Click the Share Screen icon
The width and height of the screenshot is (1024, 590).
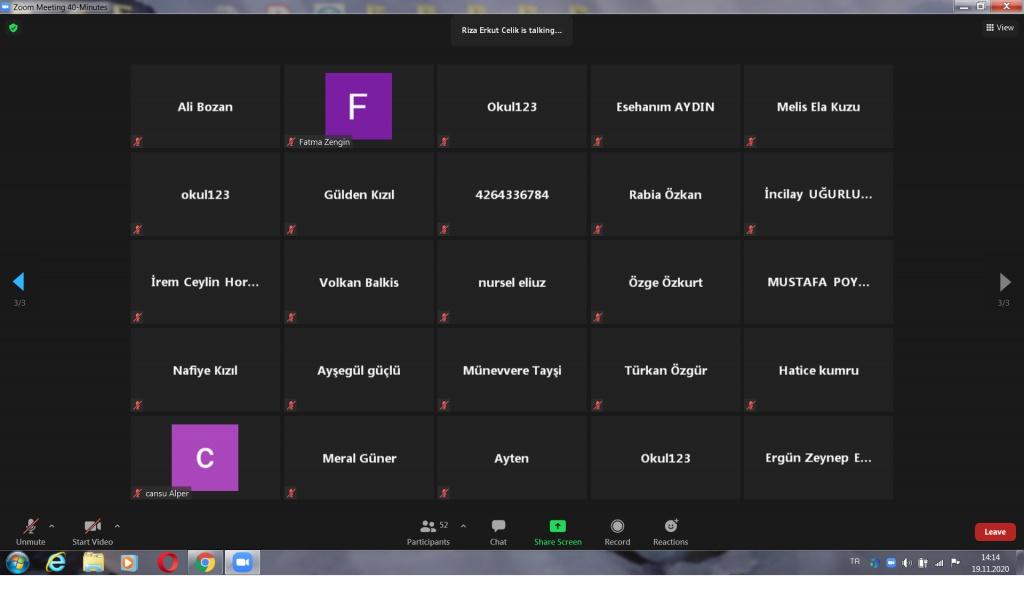(557, 527)
